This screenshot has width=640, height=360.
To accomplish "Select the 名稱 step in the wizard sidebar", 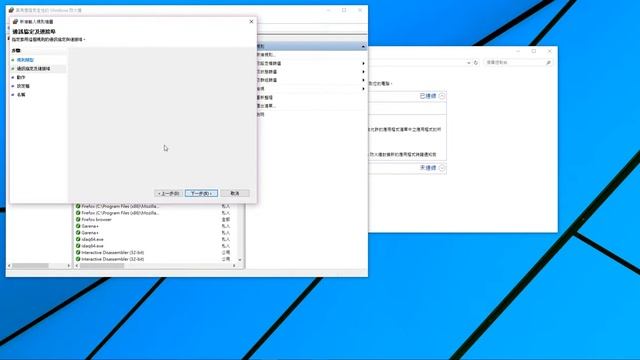I will click(x=21, y=95).
